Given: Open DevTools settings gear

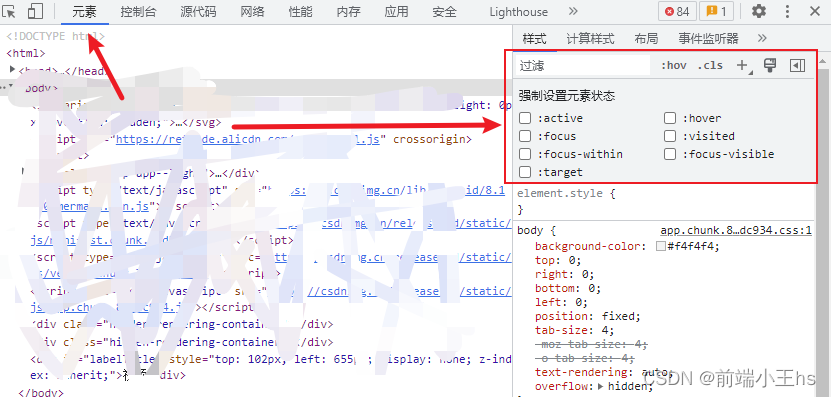Looking at the screenshot, I should (x=759, y=11).
